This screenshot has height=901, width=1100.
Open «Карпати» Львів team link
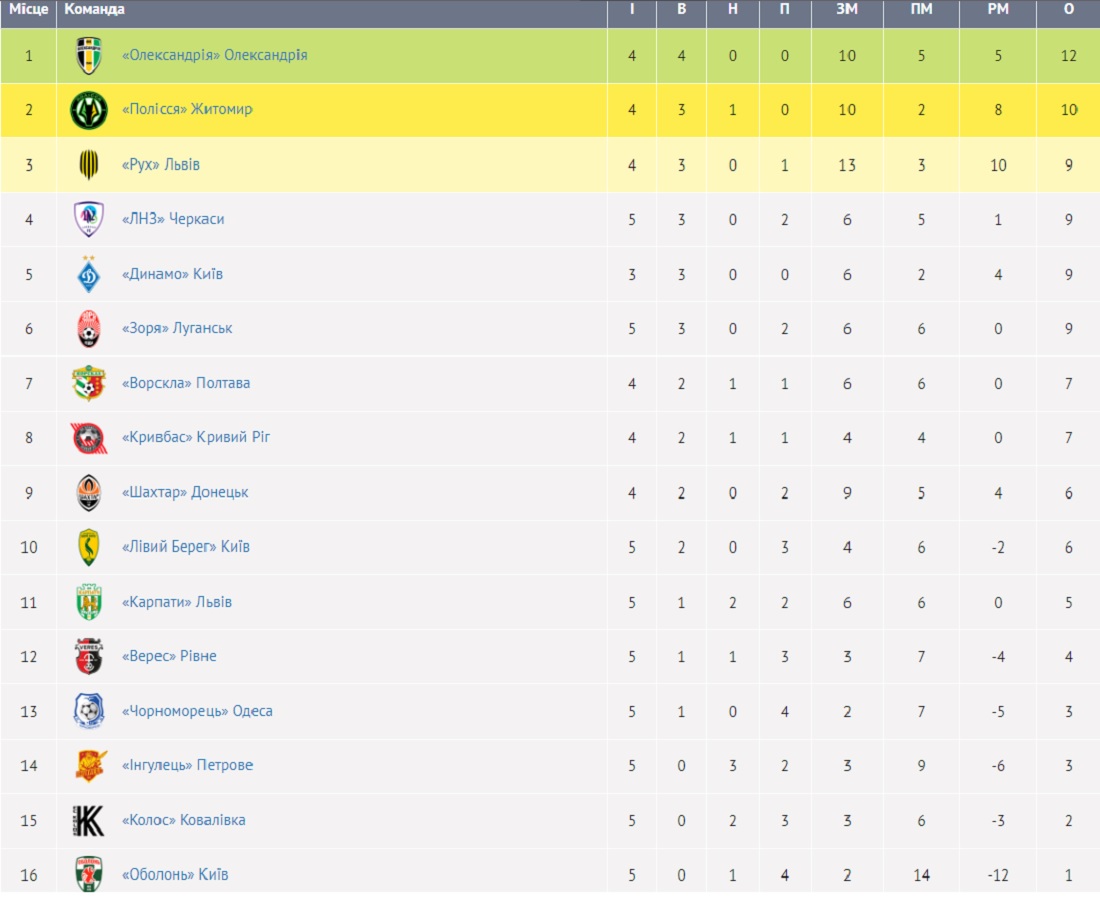(x=177, y=602)
